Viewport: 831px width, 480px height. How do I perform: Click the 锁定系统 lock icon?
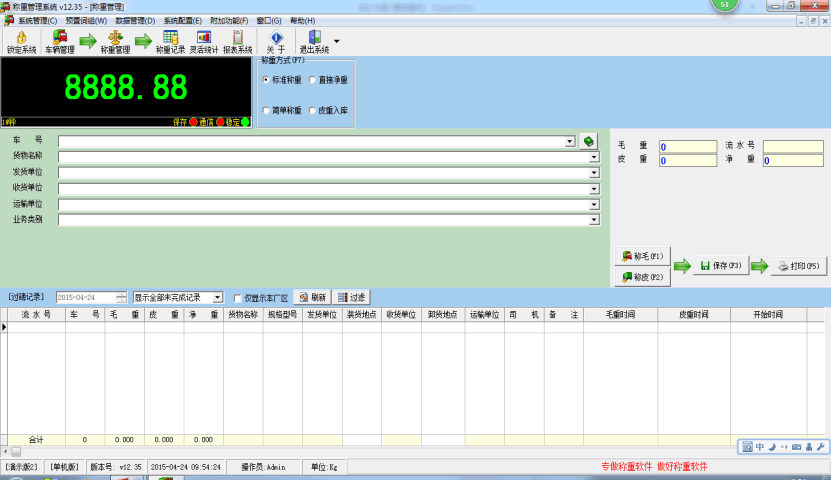[21, 38]
